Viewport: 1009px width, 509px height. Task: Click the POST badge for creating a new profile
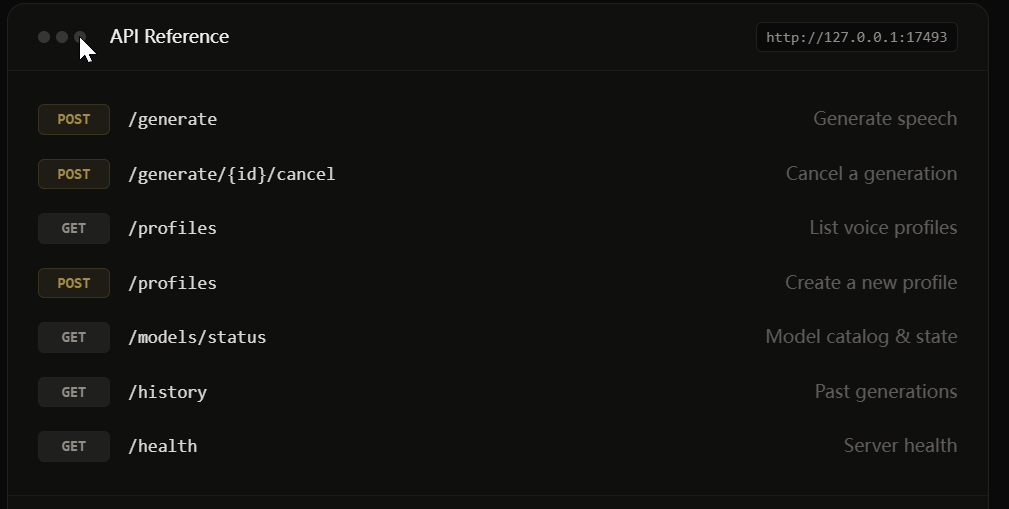pos(73,283)
